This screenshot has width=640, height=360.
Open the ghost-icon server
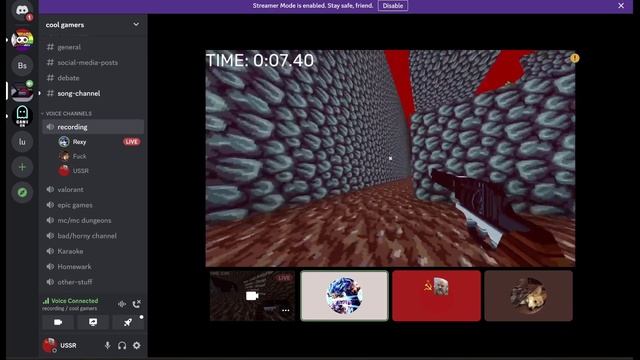(22, 116)
